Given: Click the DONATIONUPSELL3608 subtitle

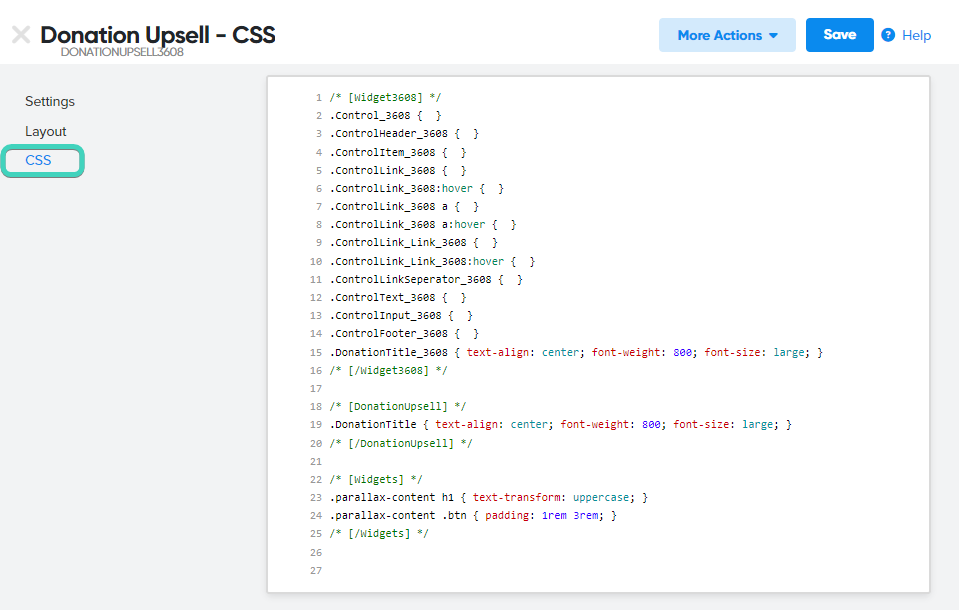Looking at the screenshot, I should click(x=122, y=52).
